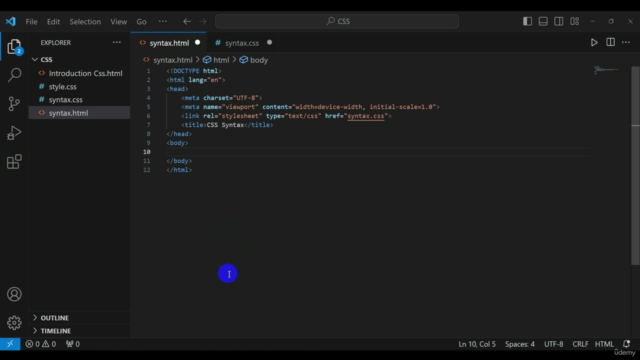Place cursor on empty line 10
This screenshot has width=640, height=360.
tap(378, 152)
